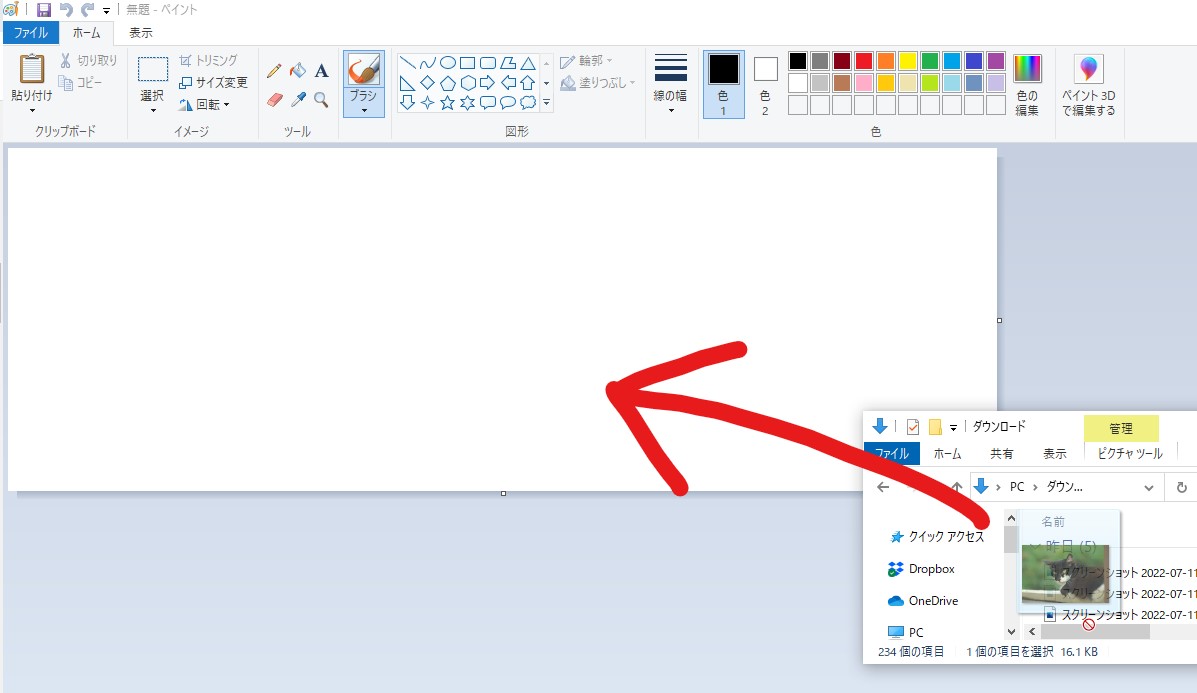This screenshot has width=1197, height=693.
Task: Choose the yellow color swatch
Action: click(x=908, y=61)
